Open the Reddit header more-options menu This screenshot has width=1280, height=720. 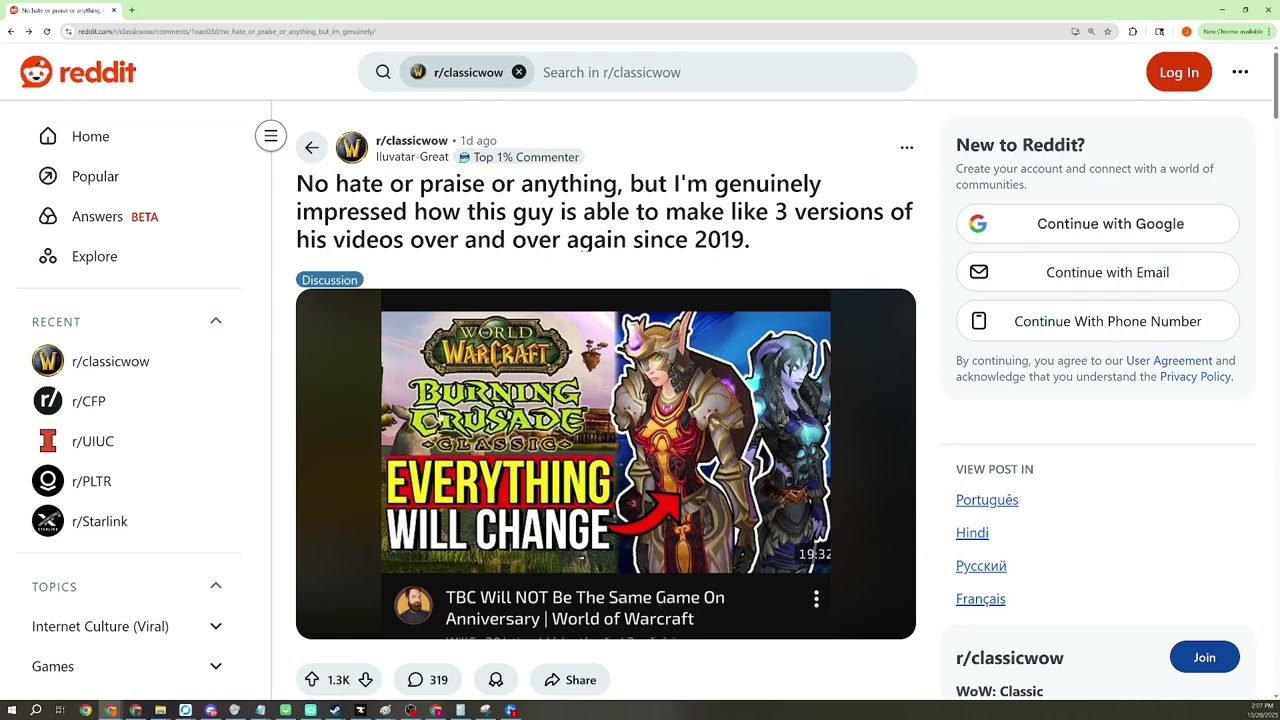[x=1240, y=72]
